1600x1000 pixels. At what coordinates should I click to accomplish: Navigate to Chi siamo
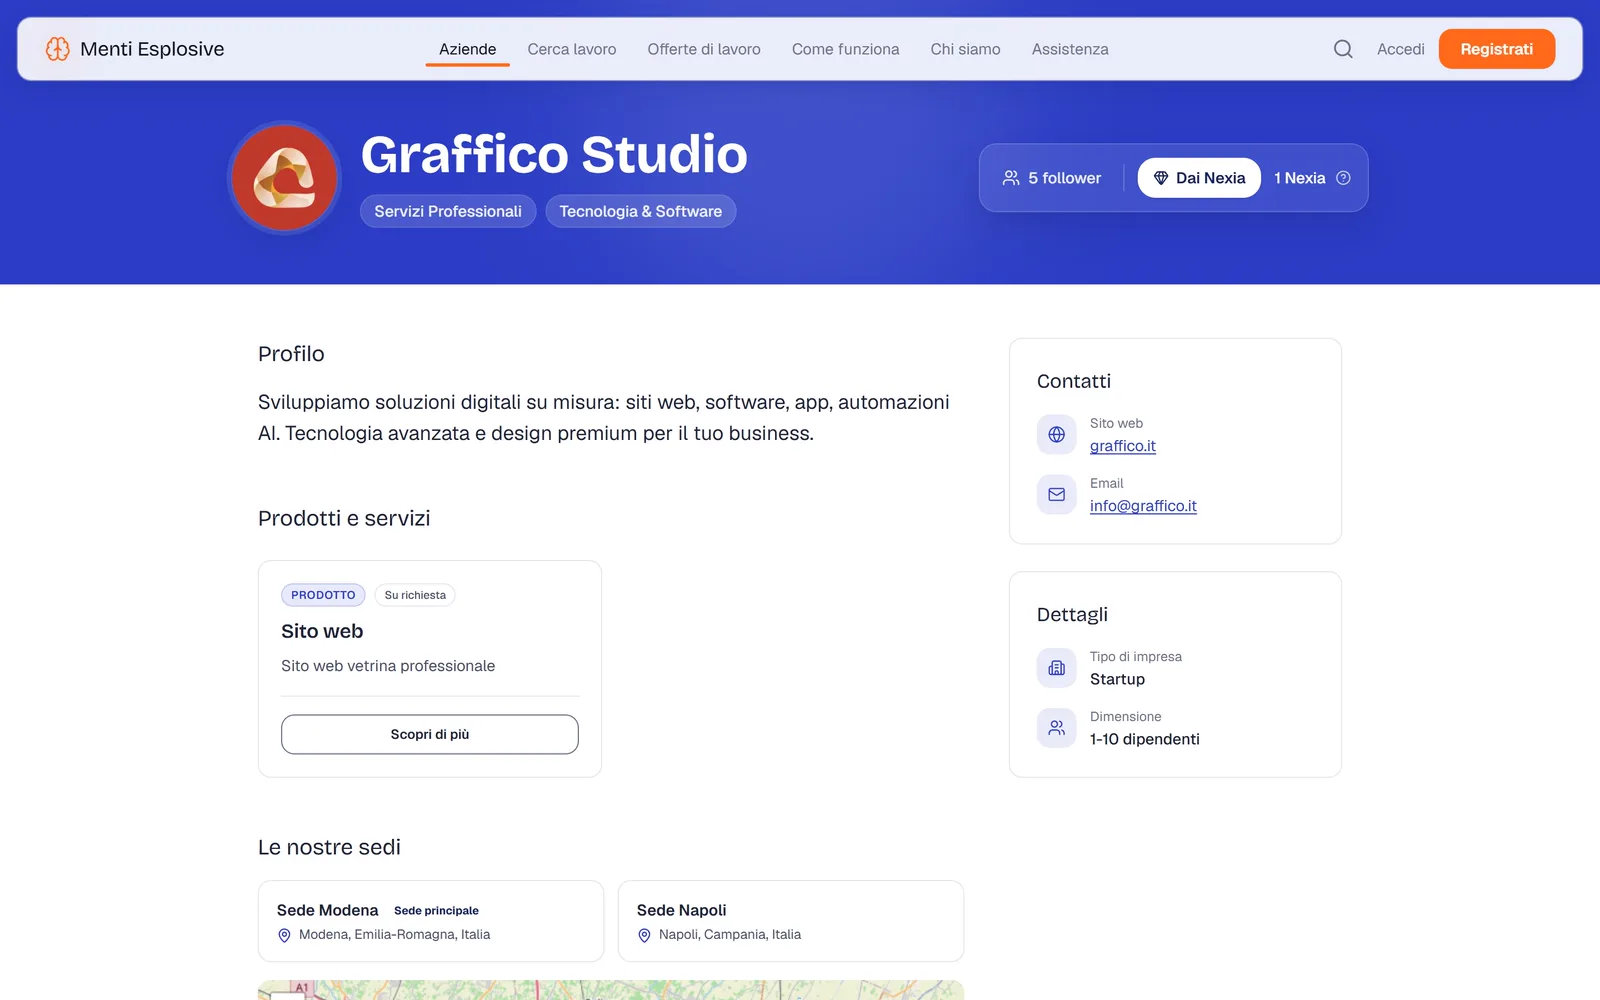[x=965, y=49]
